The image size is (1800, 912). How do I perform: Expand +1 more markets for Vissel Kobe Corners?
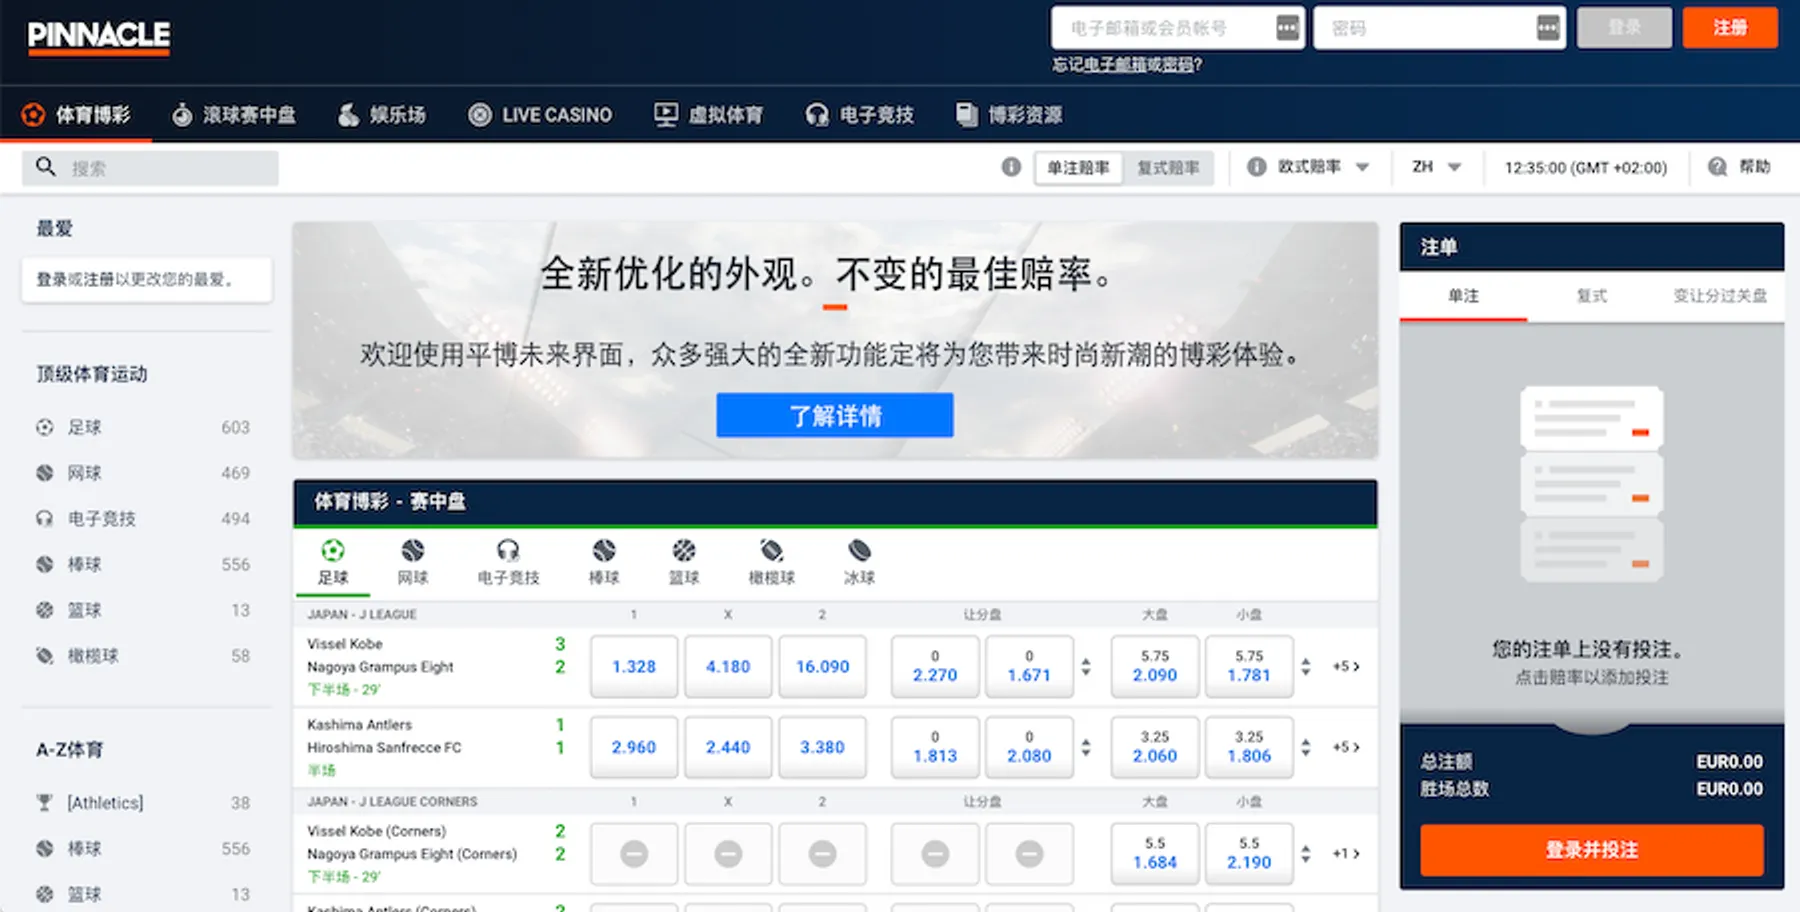(1346, 853)
